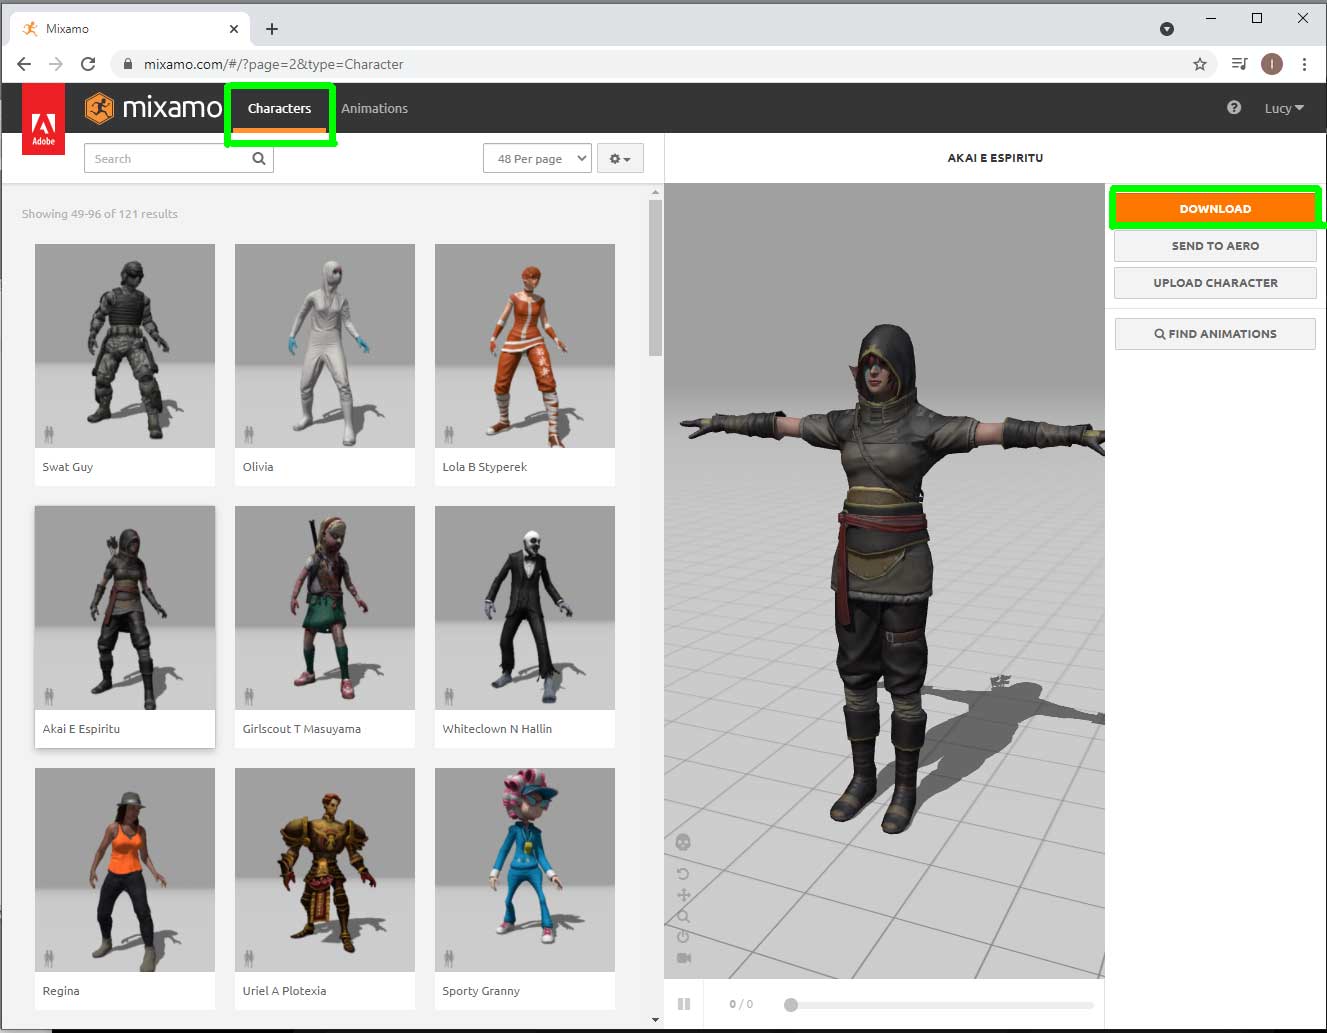
Task: Switch to the Characters tab
Action: [279, 108]
